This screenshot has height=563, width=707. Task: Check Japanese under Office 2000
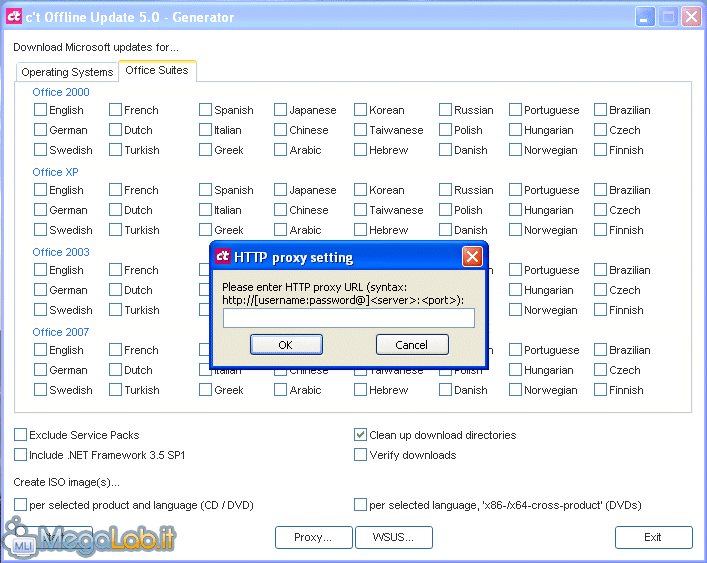(x=280, y=110)
